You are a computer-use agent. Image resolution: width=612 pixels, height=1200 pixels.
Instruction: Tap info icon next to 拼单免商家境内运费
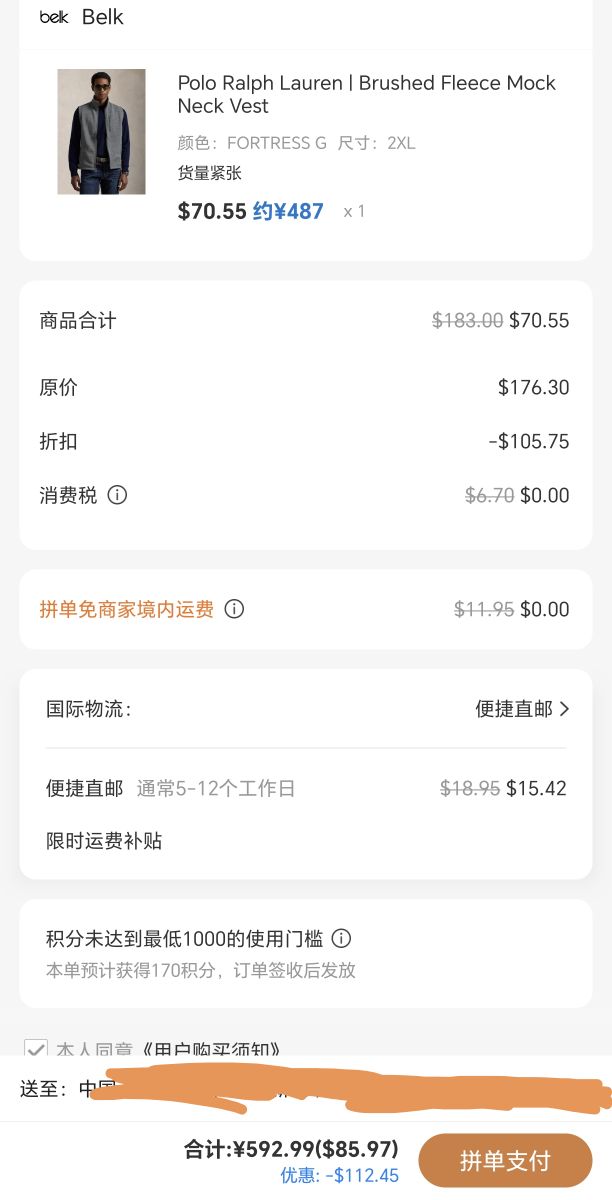point(234,609)
